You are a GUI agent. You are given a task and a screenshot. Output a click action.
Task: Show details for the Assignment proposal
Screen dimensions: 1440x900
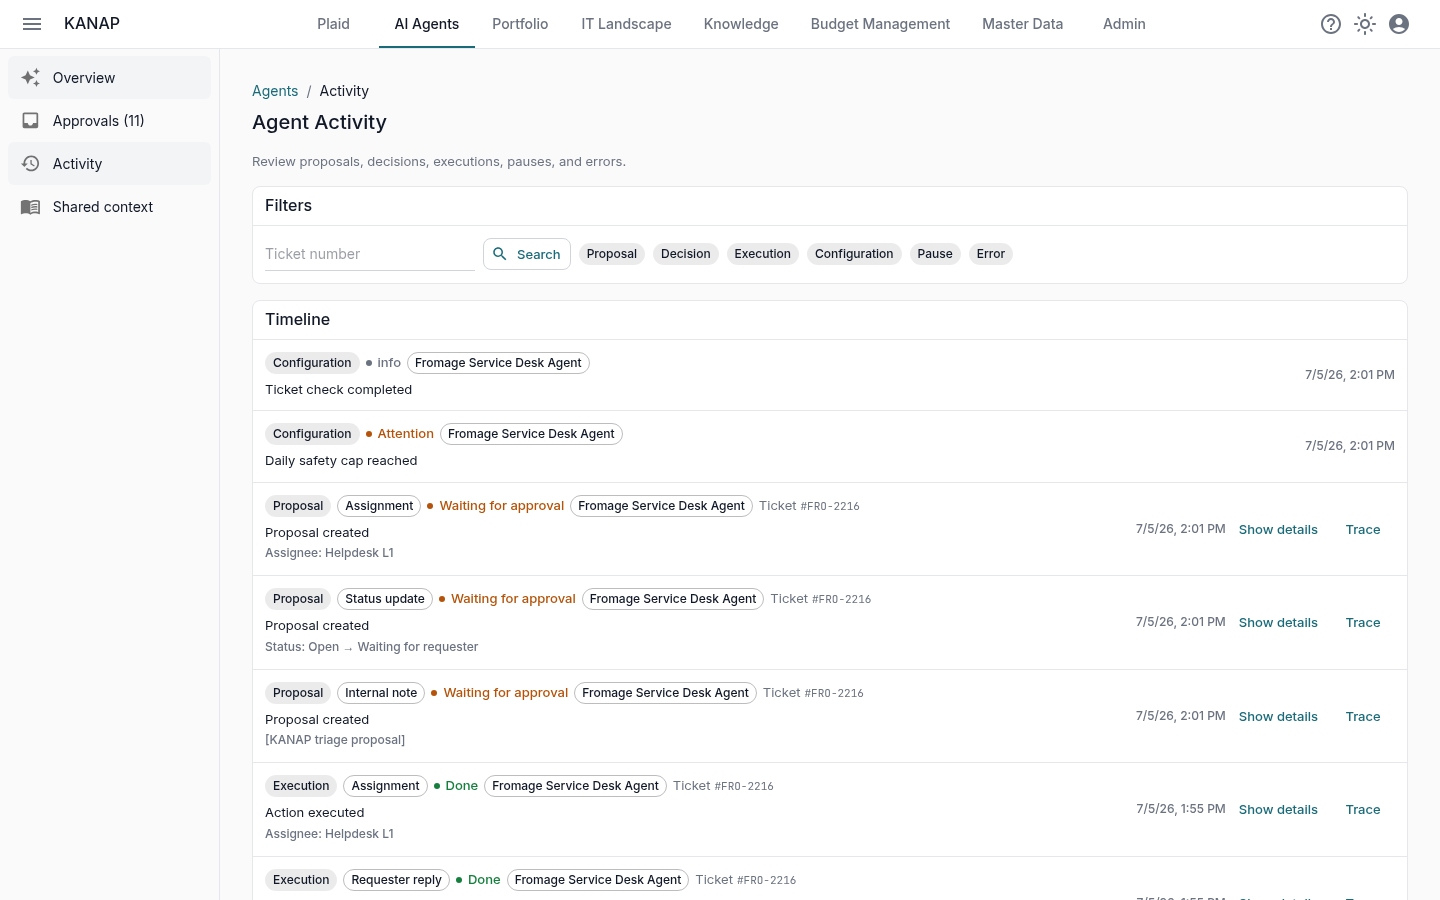click(x=1278, y=529)
